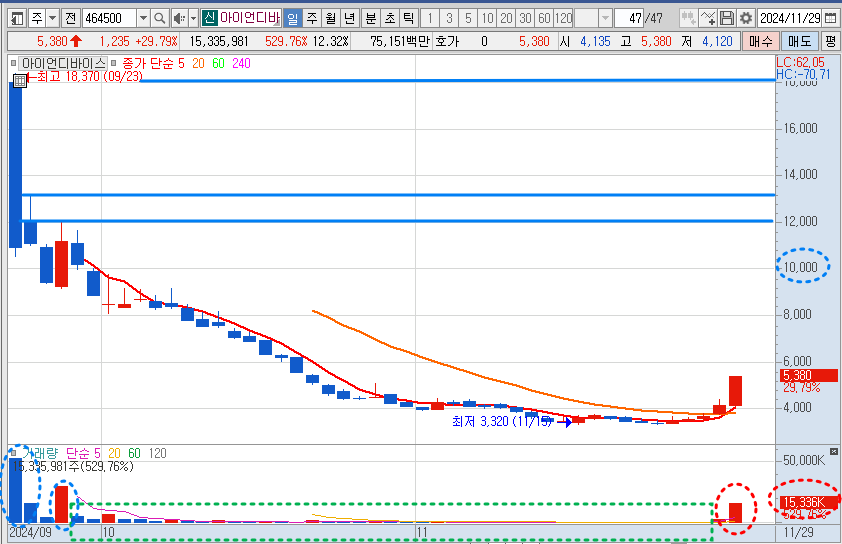Click the 11/29 date label on axis
The height and width of the screenshot is (544, 842).
coord(799,532)
